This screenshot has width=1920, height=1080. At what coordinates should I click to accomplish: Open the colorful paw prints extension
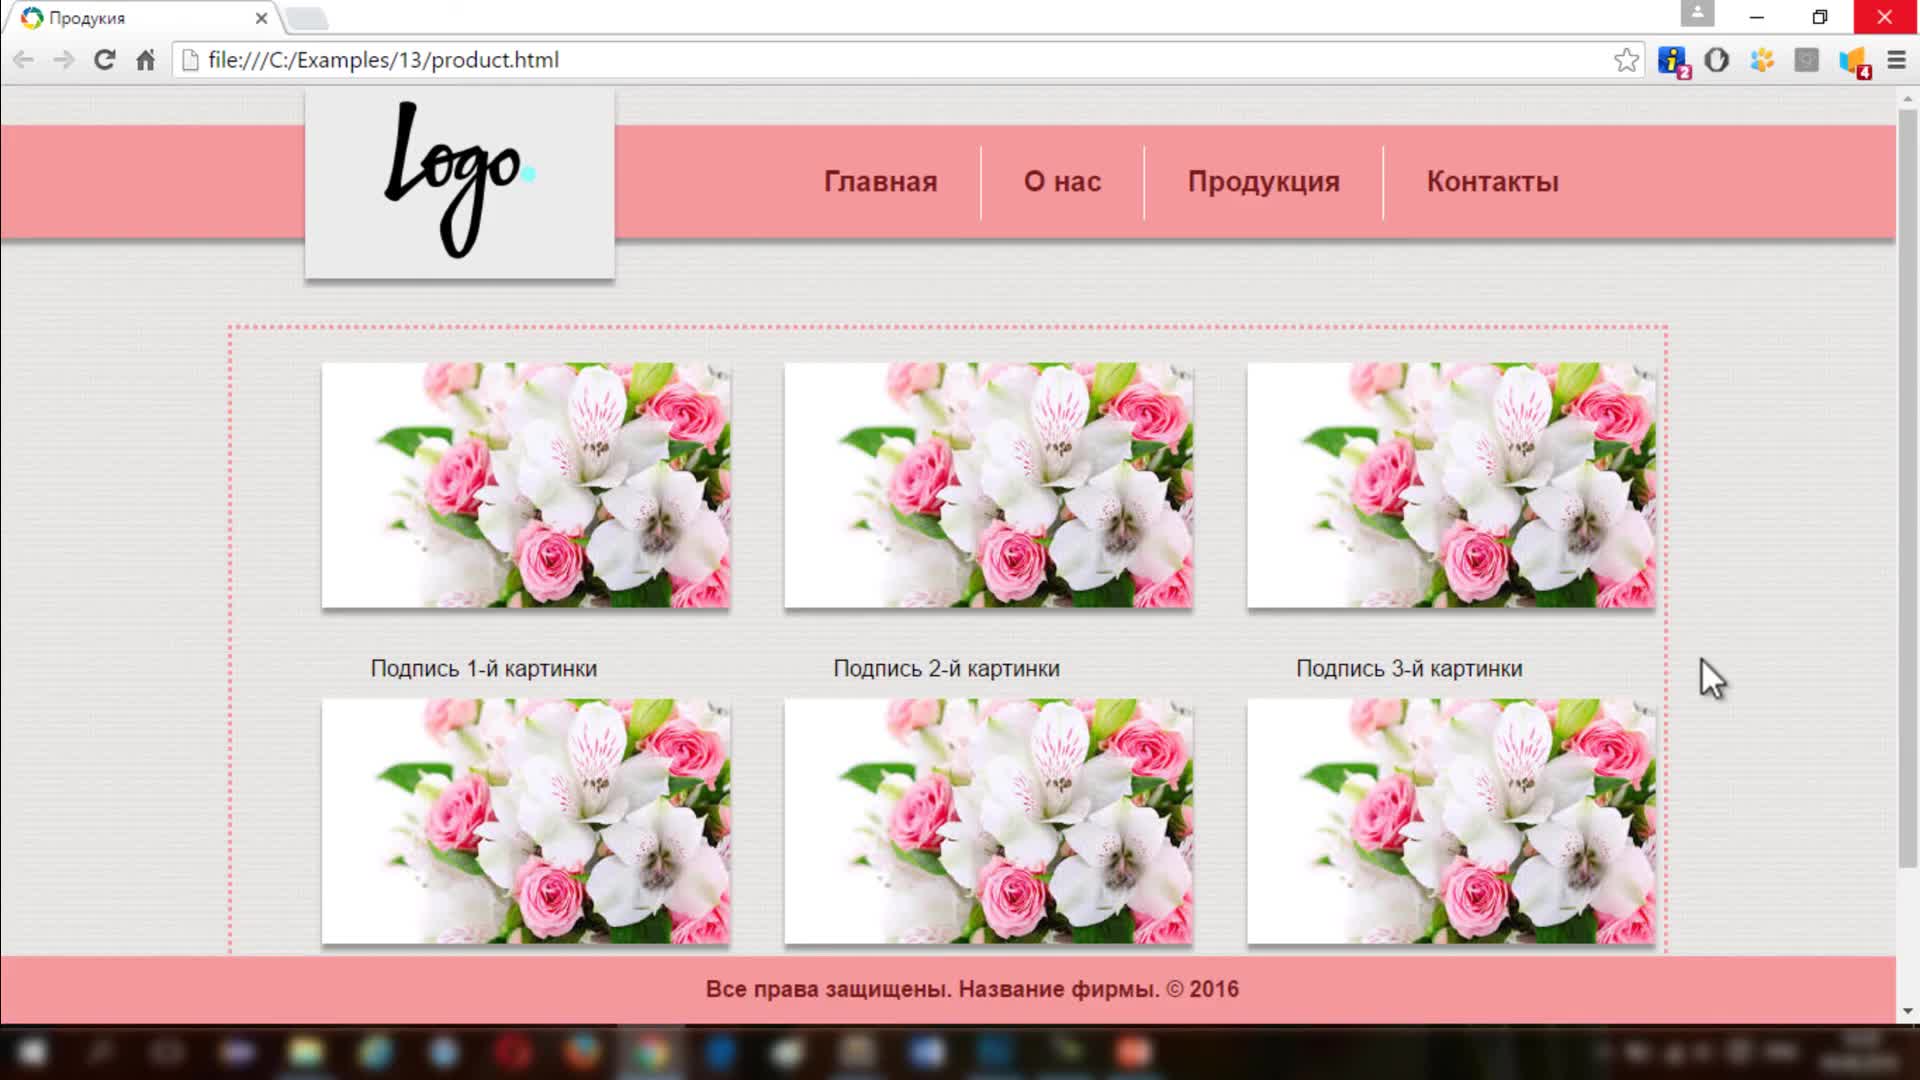coord(1762,60)
